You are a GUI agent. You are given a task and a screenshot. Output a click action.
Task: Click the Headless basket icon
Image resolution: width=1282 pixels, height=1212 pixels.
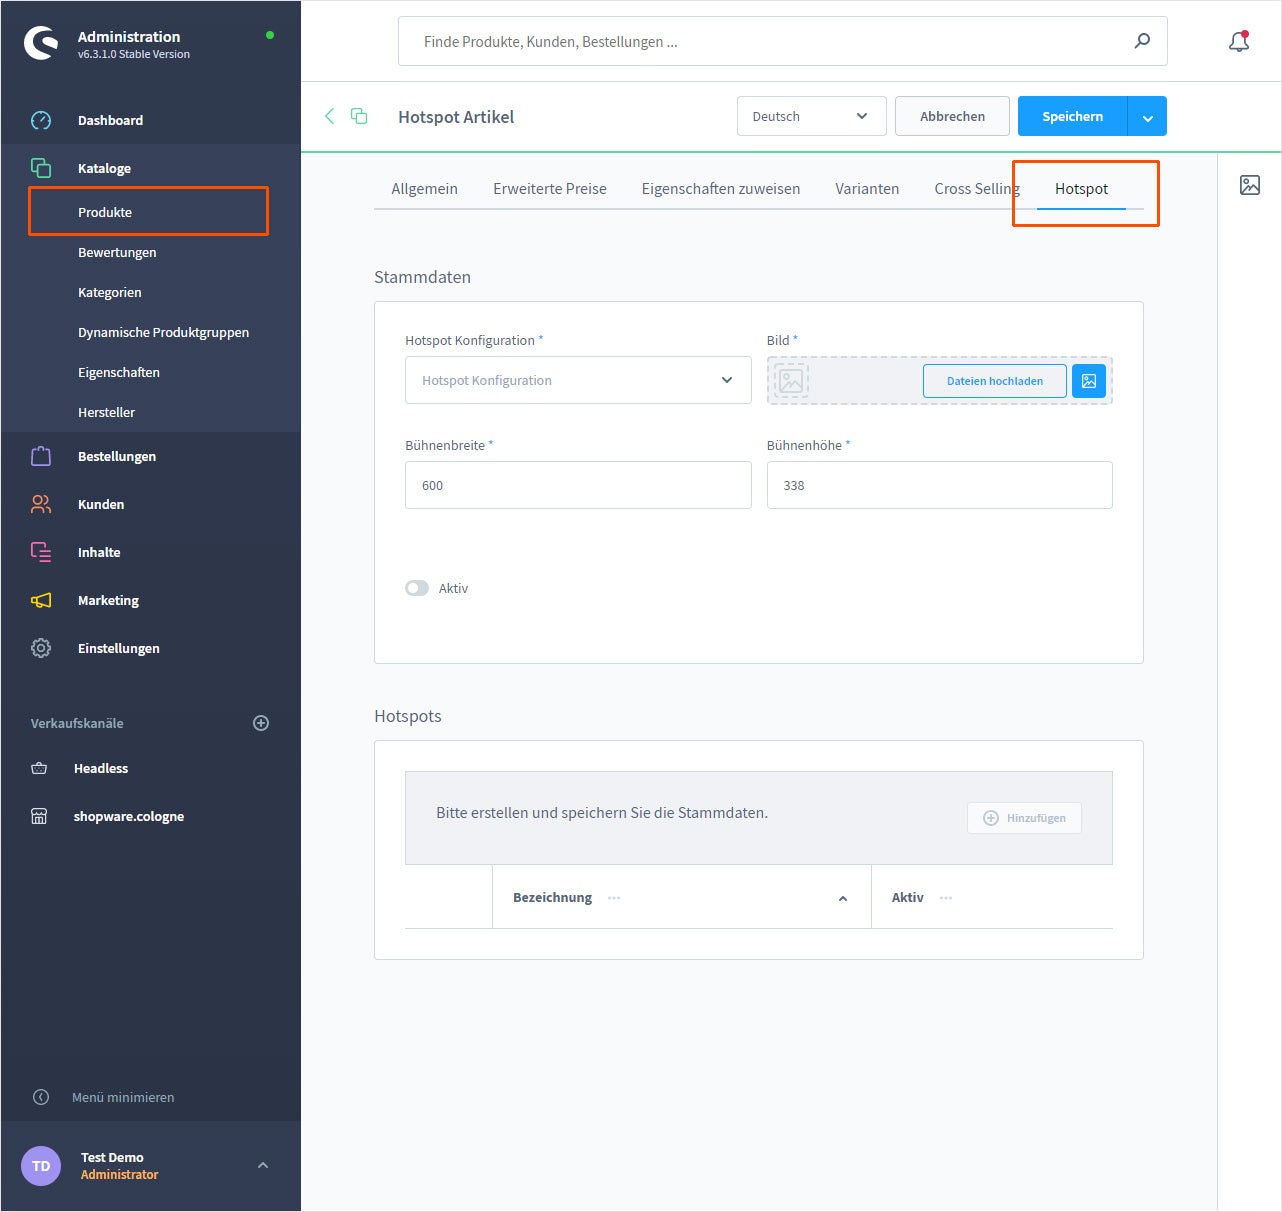(39, 768)
